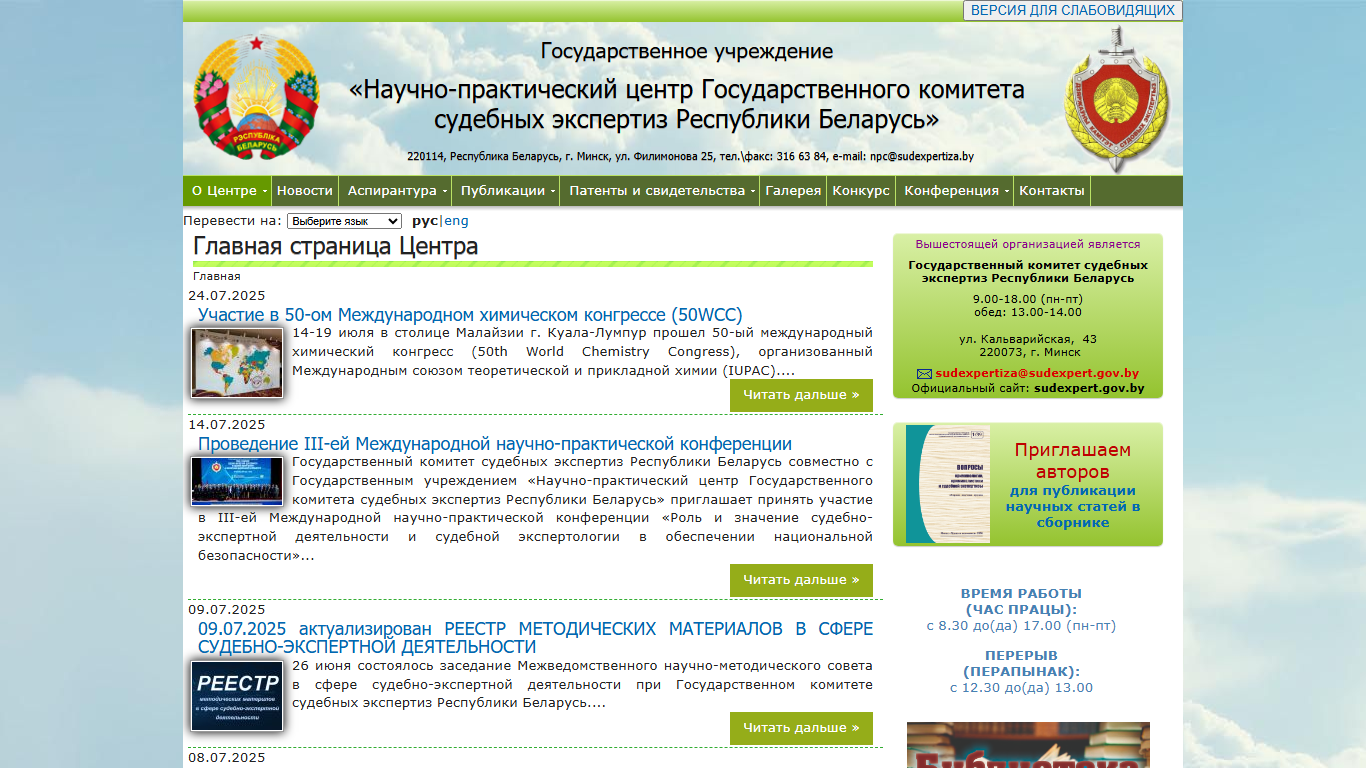The width and height of the screenshot is (1366, 768).
Task: Click the ул. Кальварийская, 43 address
Action: pyautogui.click(x=1028, y=339)
